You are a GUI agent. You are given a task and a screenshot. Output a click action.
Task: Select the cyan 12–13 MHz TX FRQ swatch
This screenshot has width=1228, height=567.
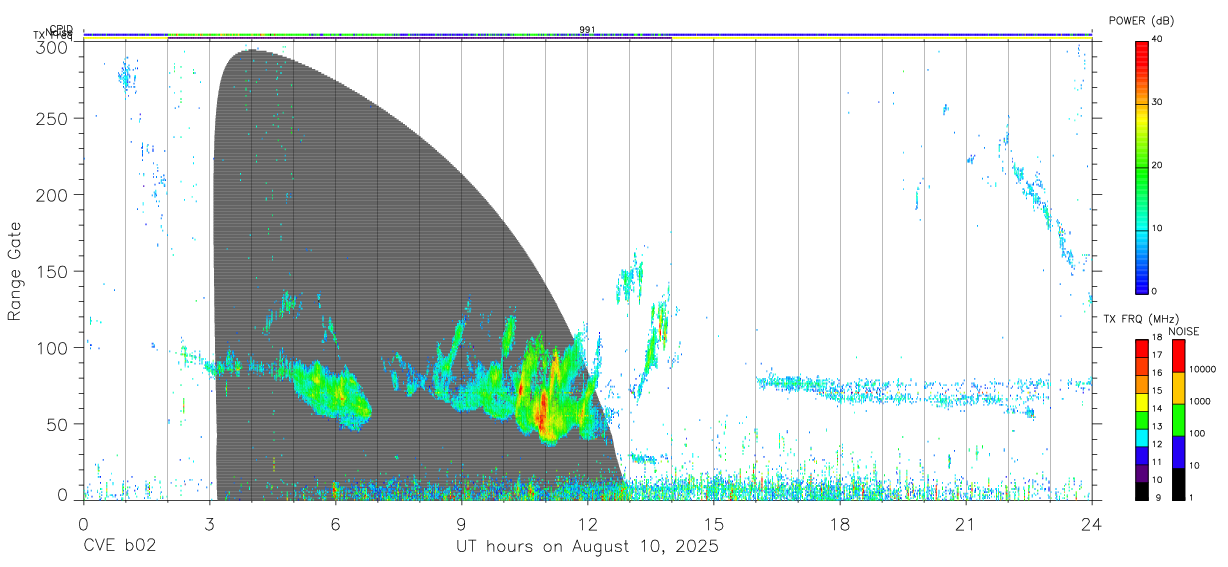click(1141, 437)
